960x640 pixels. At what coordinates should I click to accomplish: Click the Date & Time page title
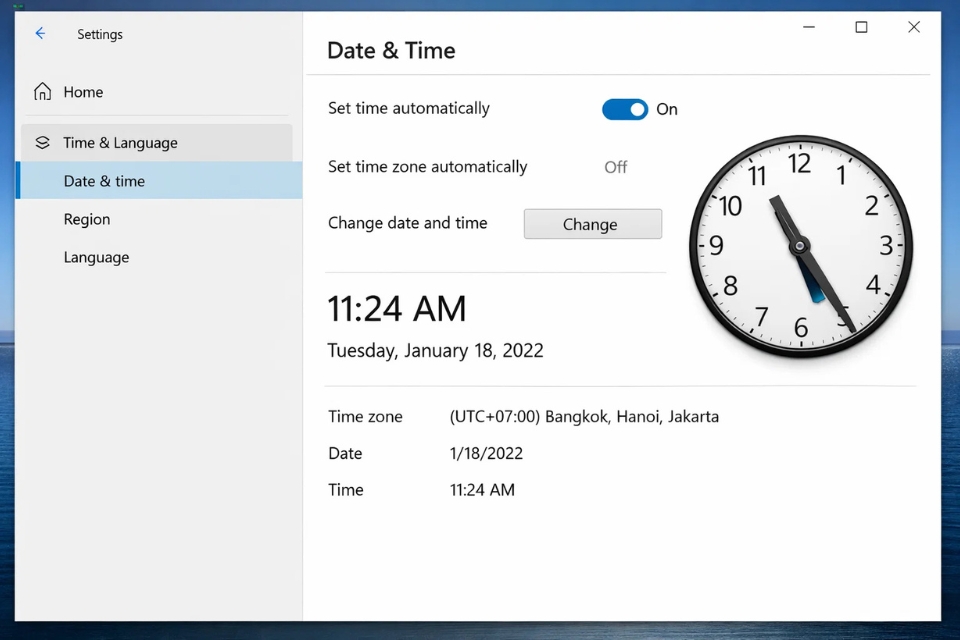pos(392,50)
